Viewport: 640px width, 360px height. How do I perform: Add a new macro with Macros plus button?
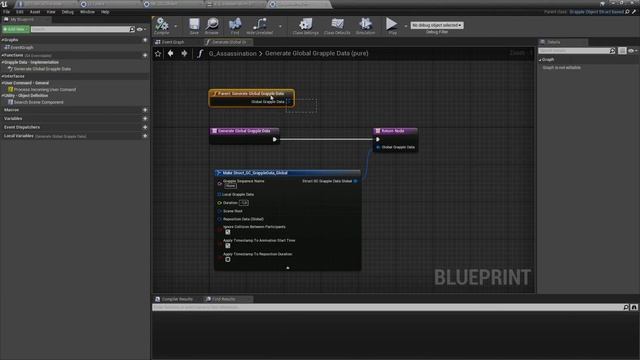(x=145, y=110)
